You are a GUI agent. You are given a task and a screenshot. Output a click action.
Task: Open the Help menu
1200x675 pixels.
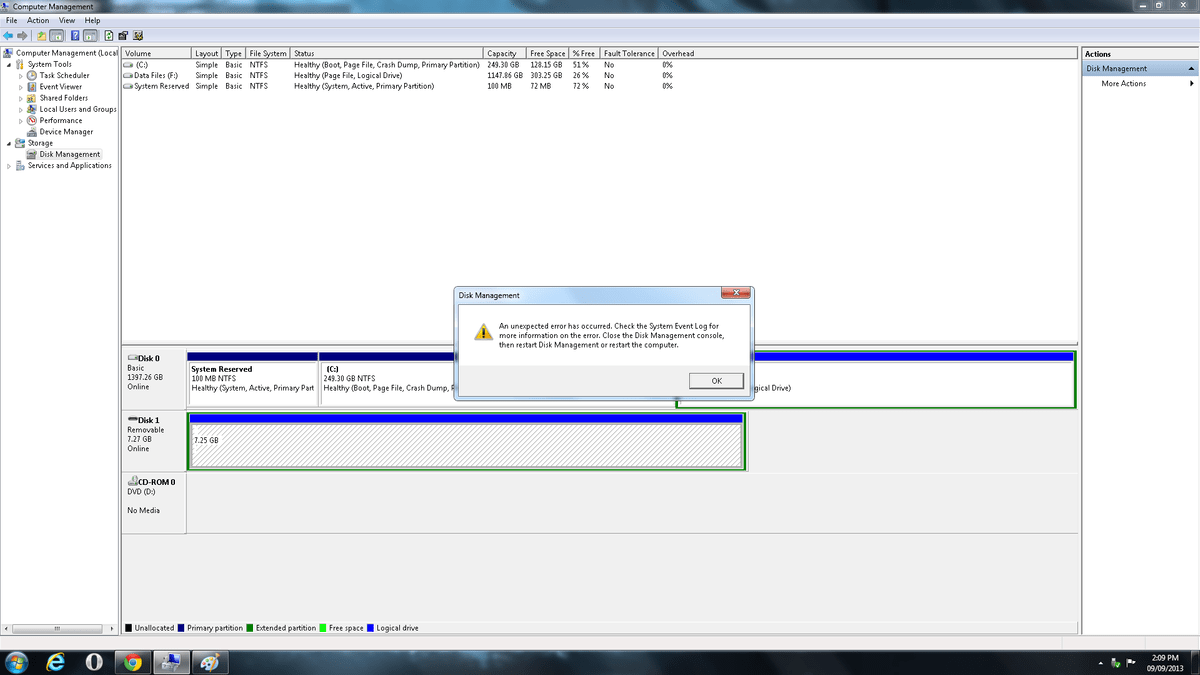click(92, 20)
